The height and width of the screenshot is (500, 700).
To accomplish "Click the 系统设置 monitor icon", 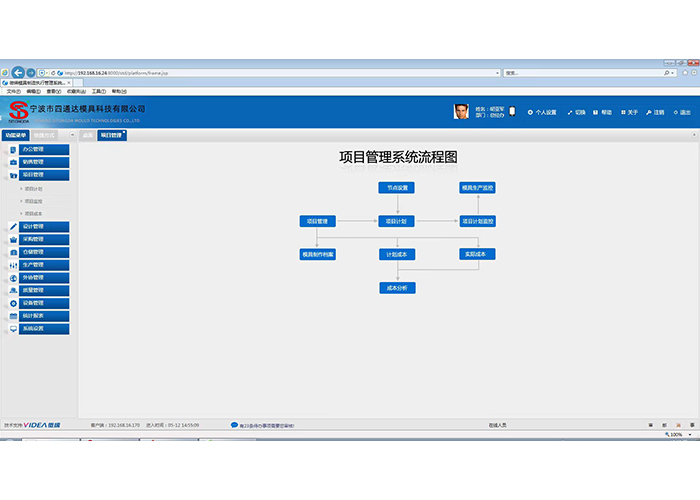I will click(13, 328).
